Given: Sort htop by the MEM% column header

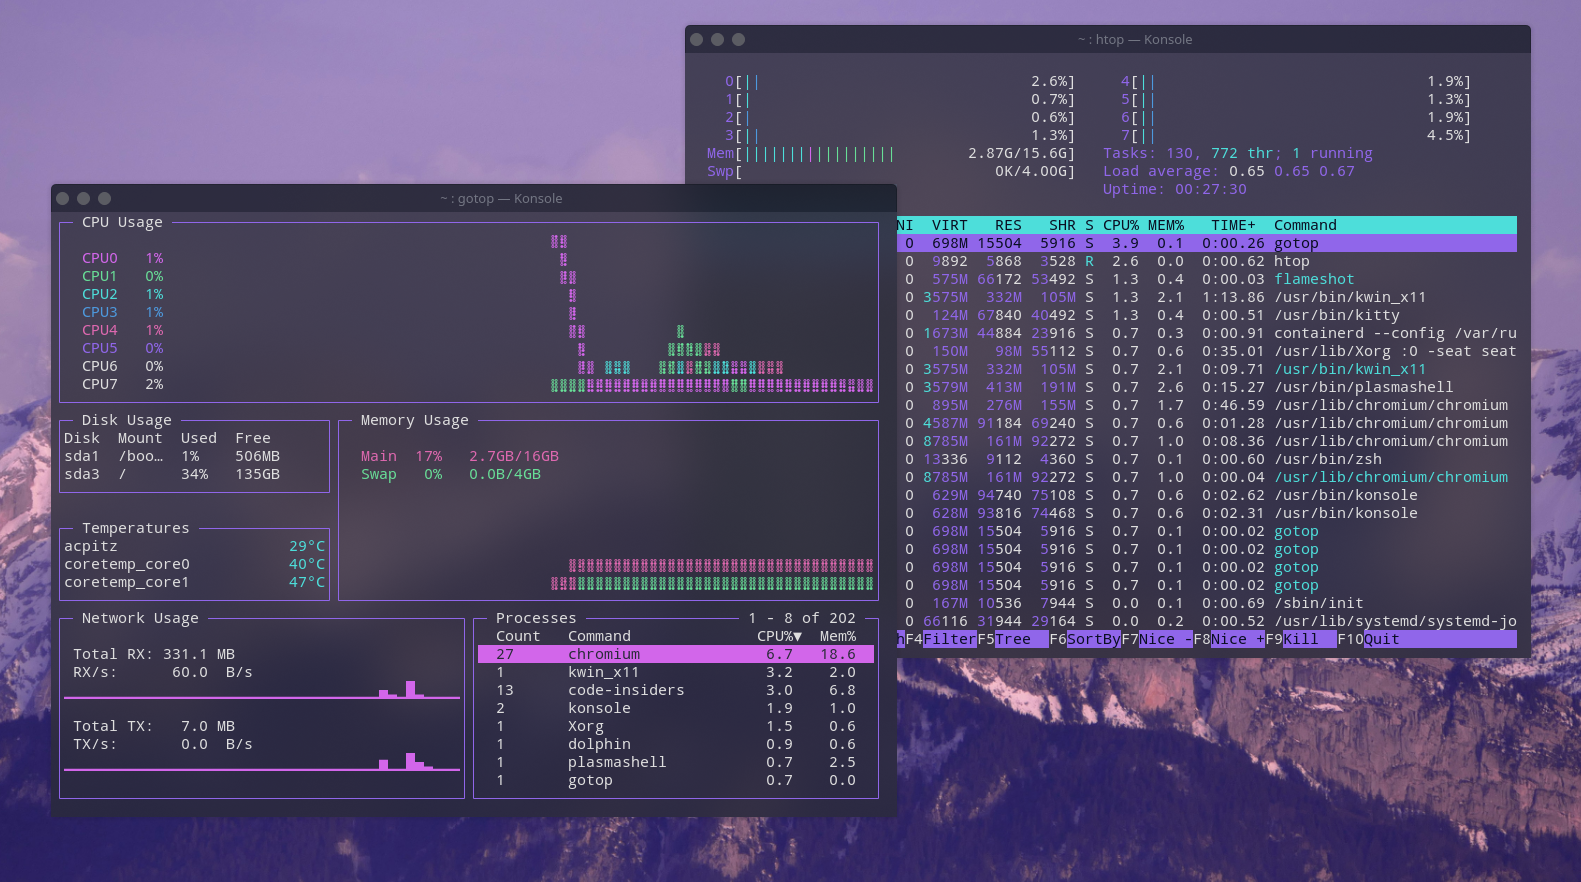Looking at the screenshot, I should (x=1165, y=225).
